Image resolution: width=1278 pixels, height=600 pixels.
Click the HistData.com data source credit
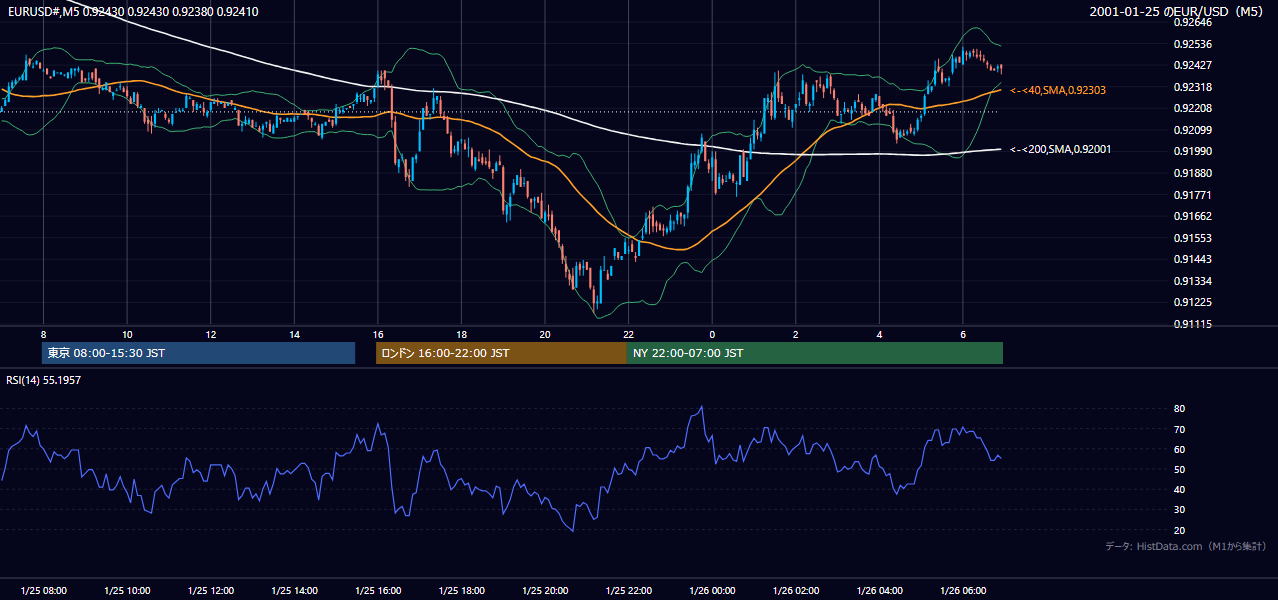click(x=1186, y=546)
